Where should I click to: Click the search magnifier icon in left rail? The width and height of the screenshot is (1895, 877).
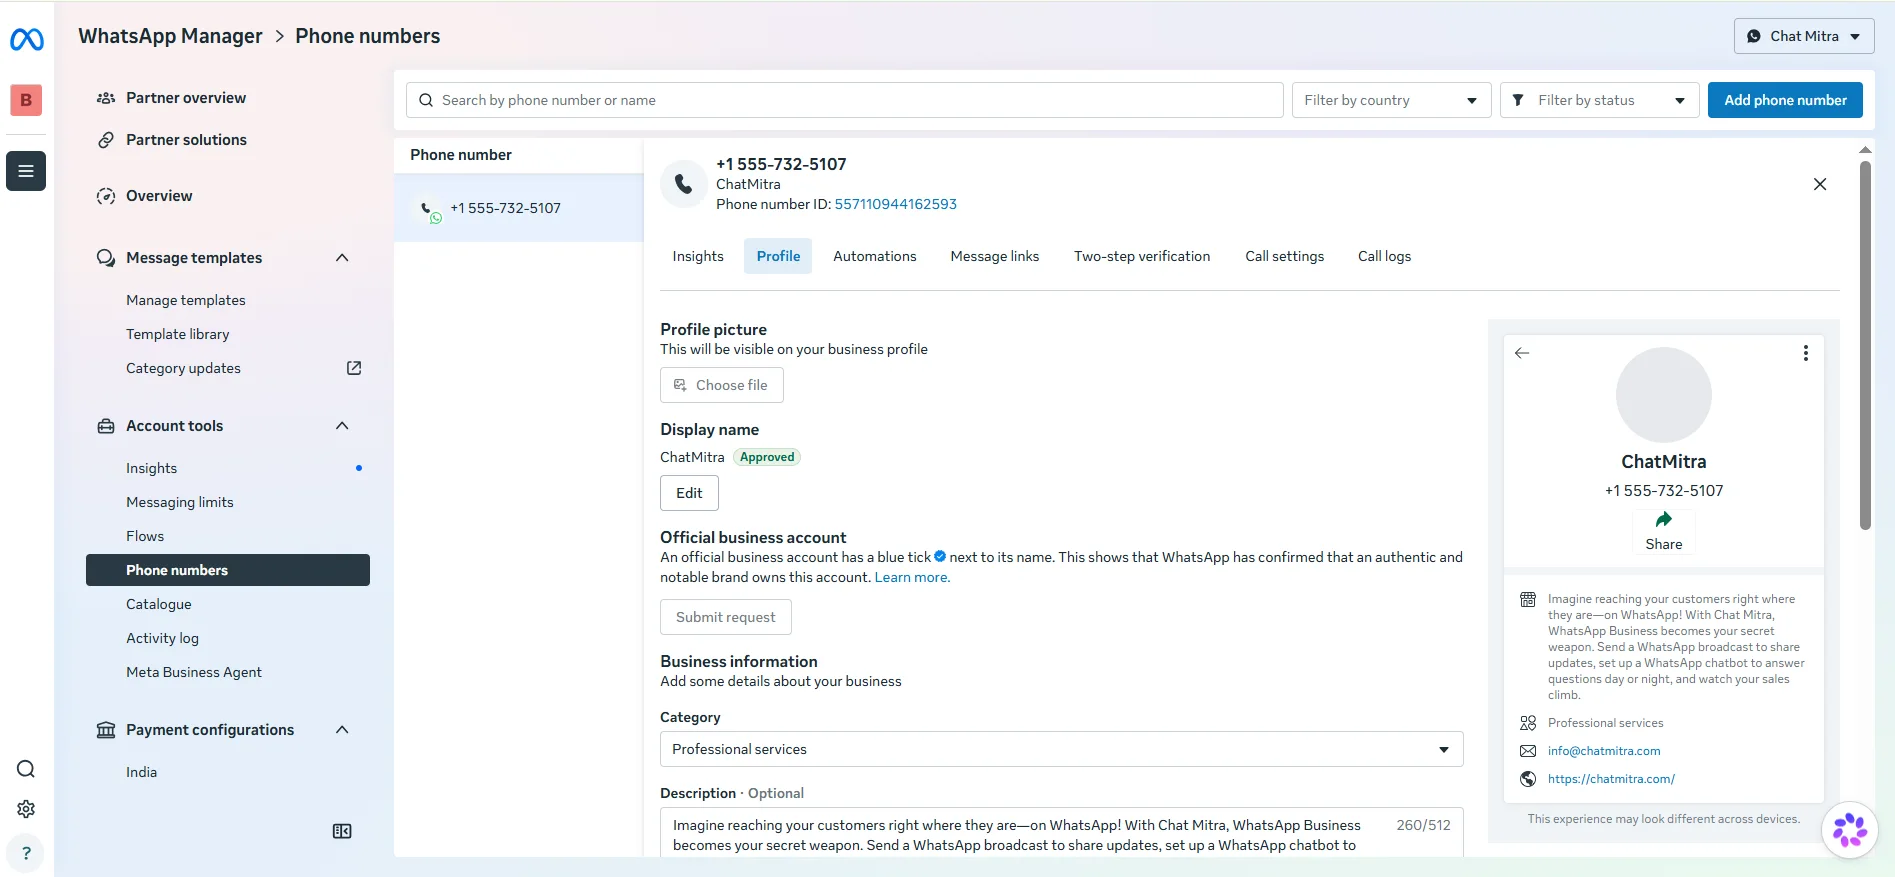26,769
